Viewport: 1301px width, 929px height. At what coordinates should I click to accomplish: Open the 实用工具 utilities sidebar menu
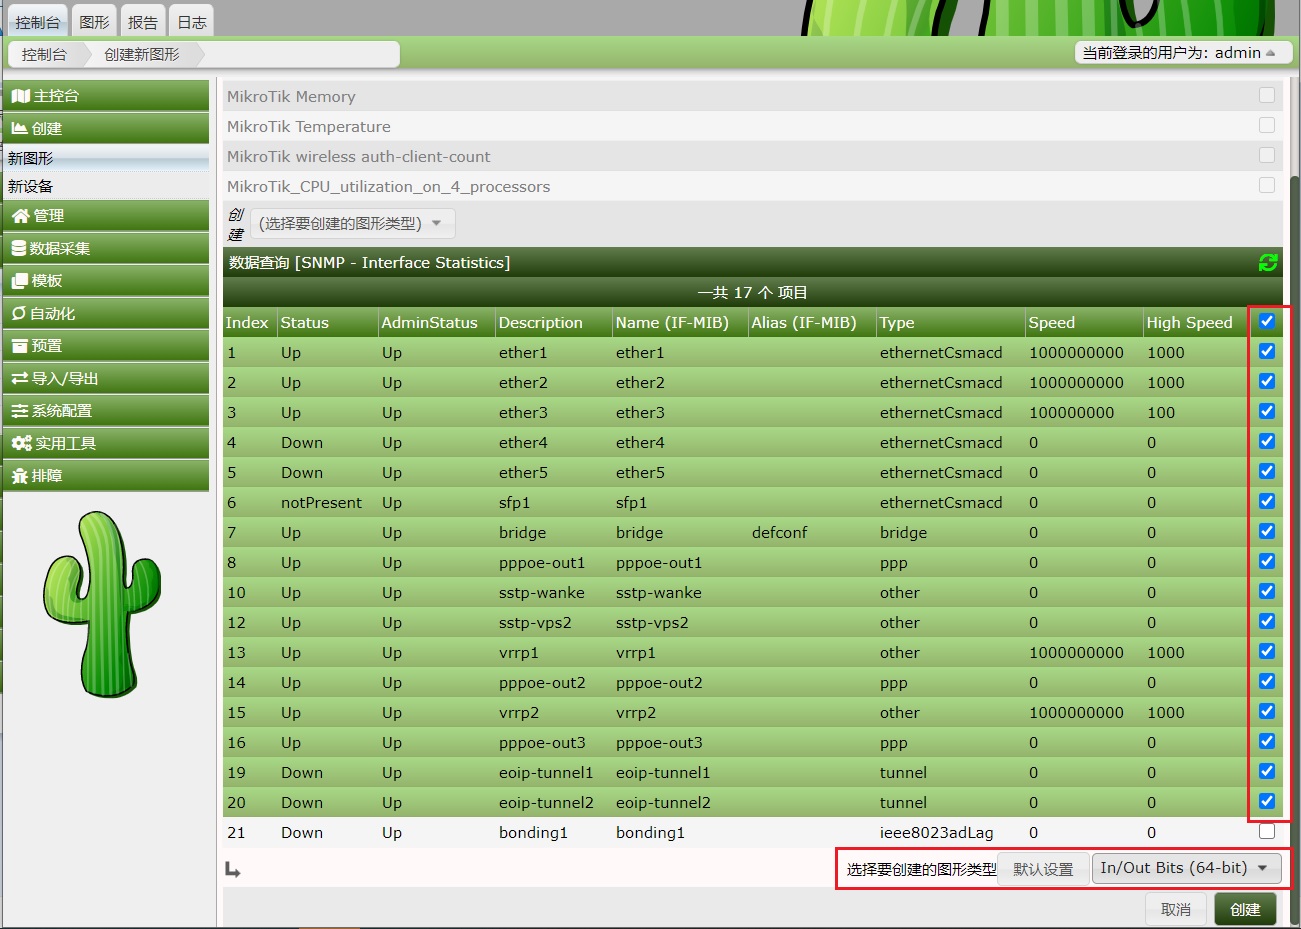pos(106,444)
